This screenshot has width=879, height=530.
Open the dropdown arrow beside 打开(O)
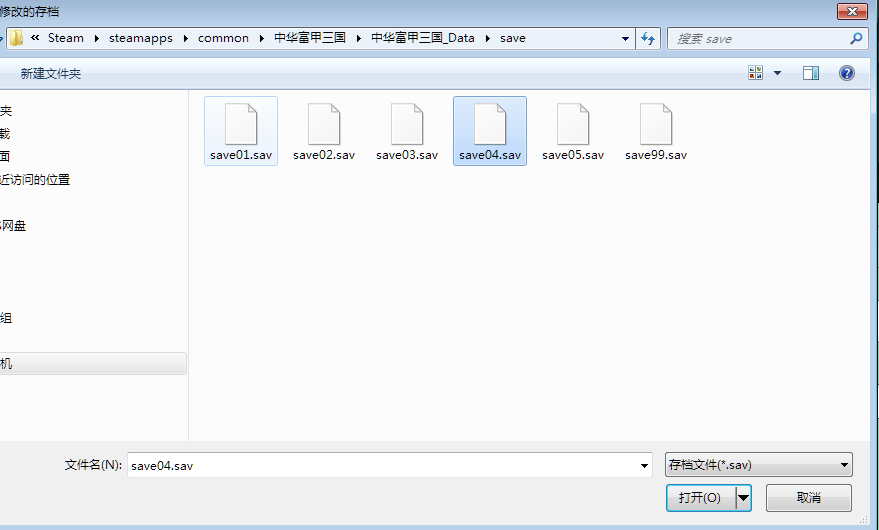pyautogui.click(x=743, y=498)
